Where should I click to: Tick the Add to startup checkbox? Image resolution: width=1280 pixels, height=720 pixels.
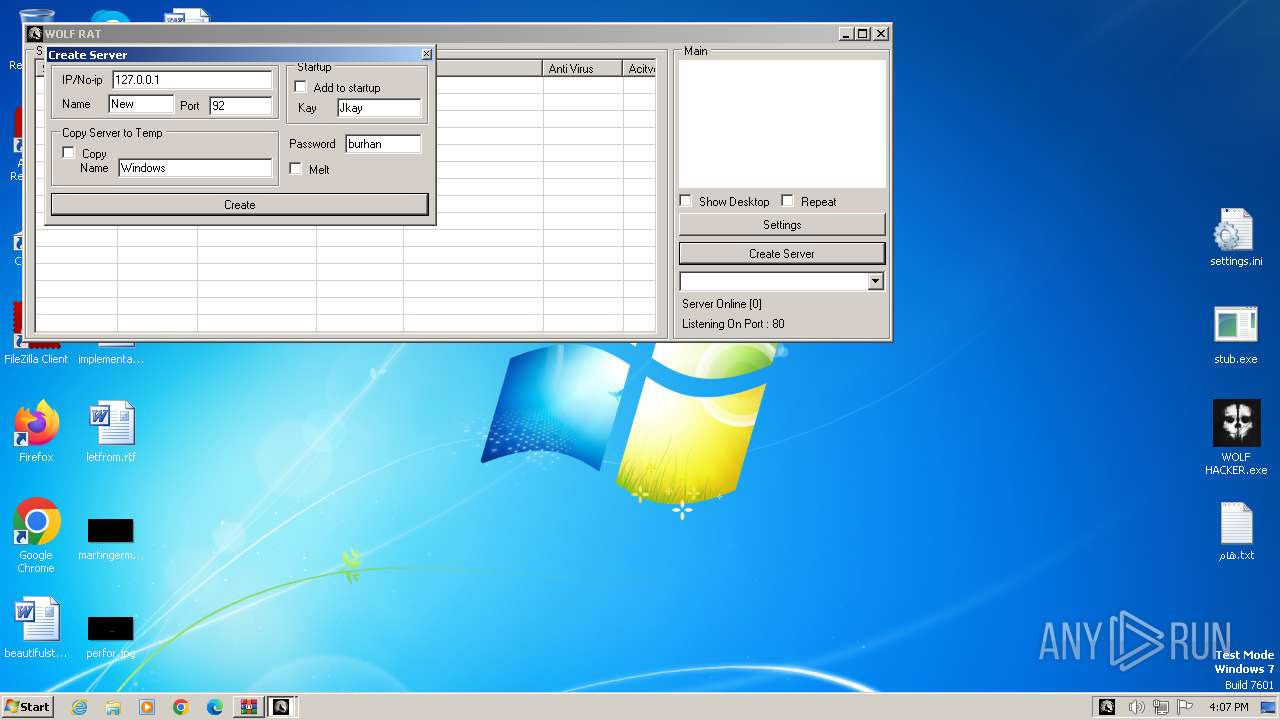[x=300, y=87]
